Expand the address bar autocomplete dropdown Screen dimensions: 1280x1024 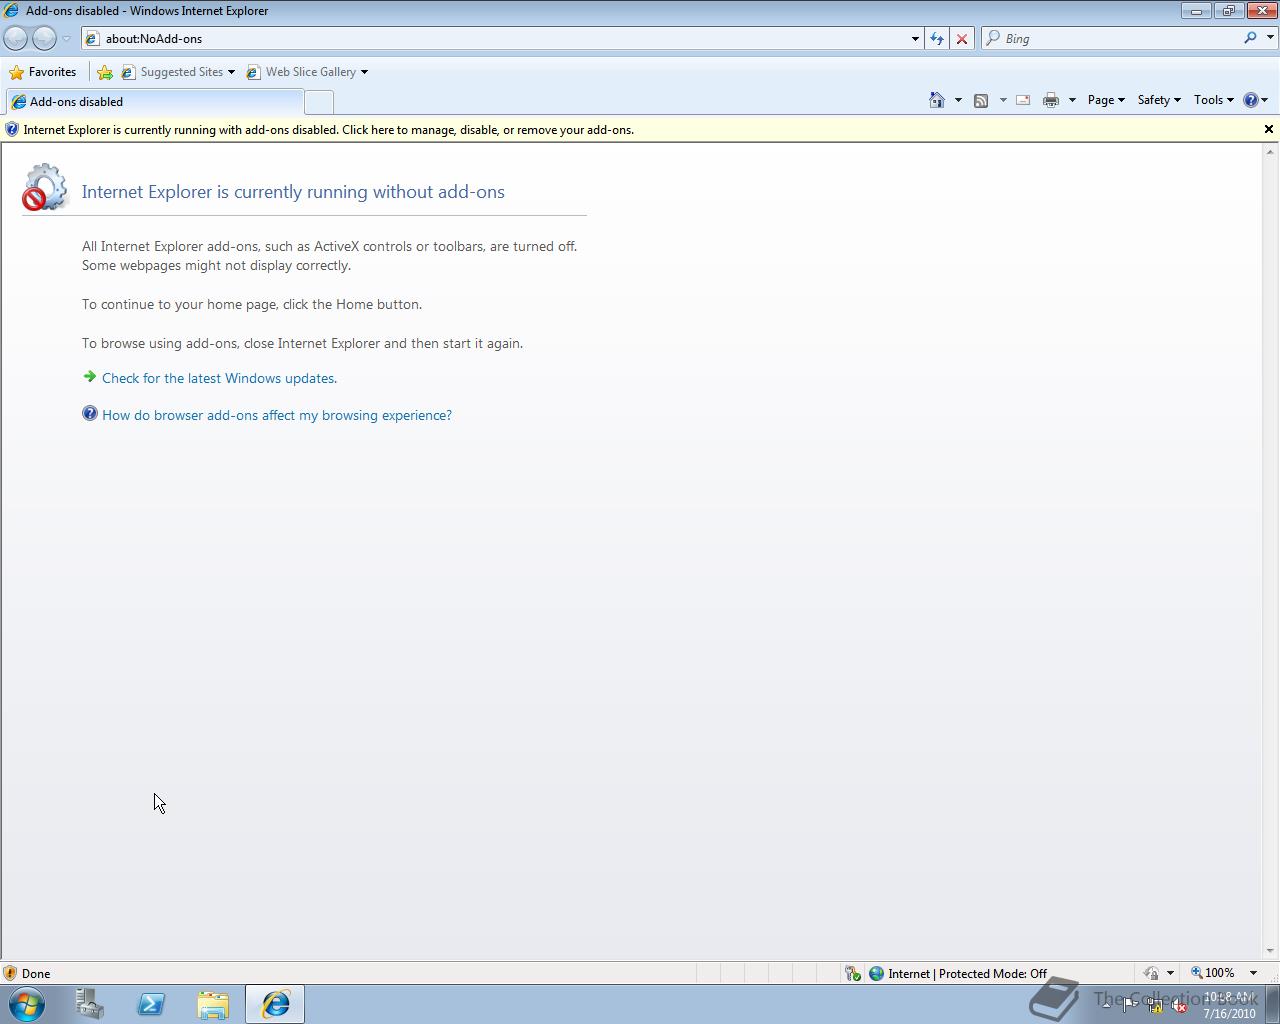pos(915,38)
